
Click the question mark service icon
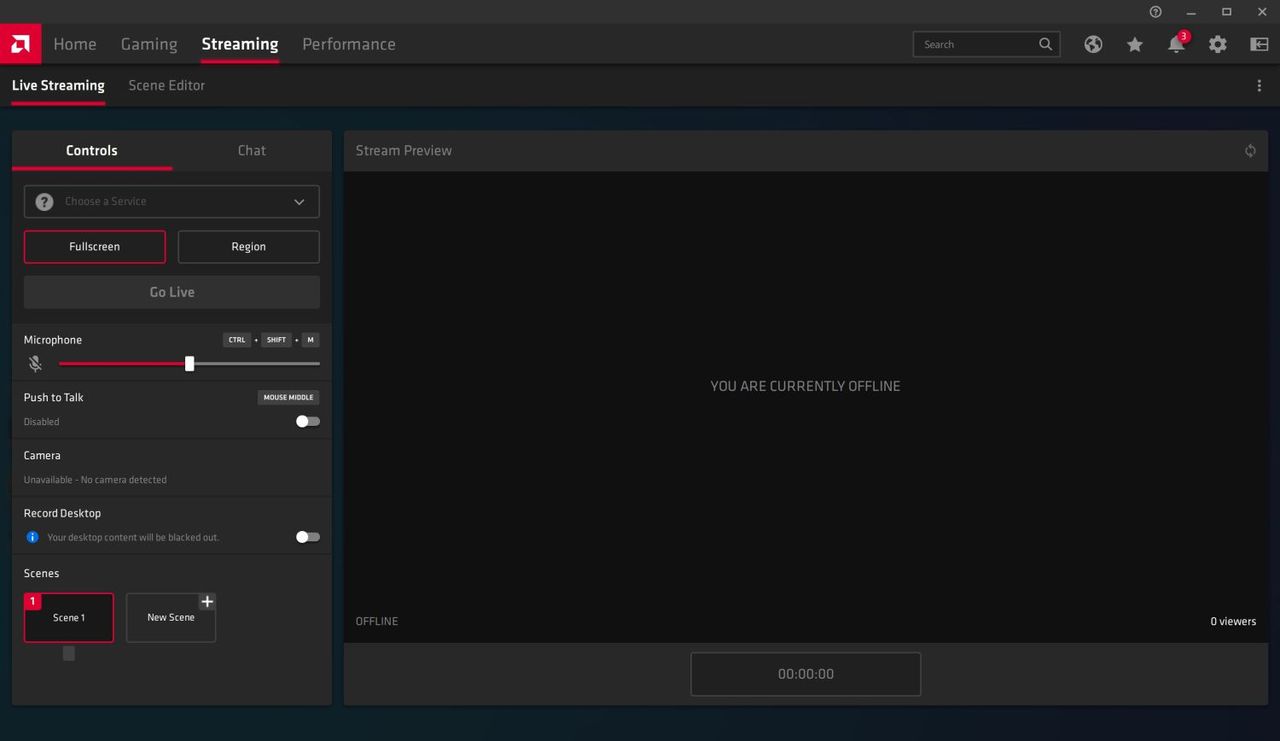tap(44, 202)
